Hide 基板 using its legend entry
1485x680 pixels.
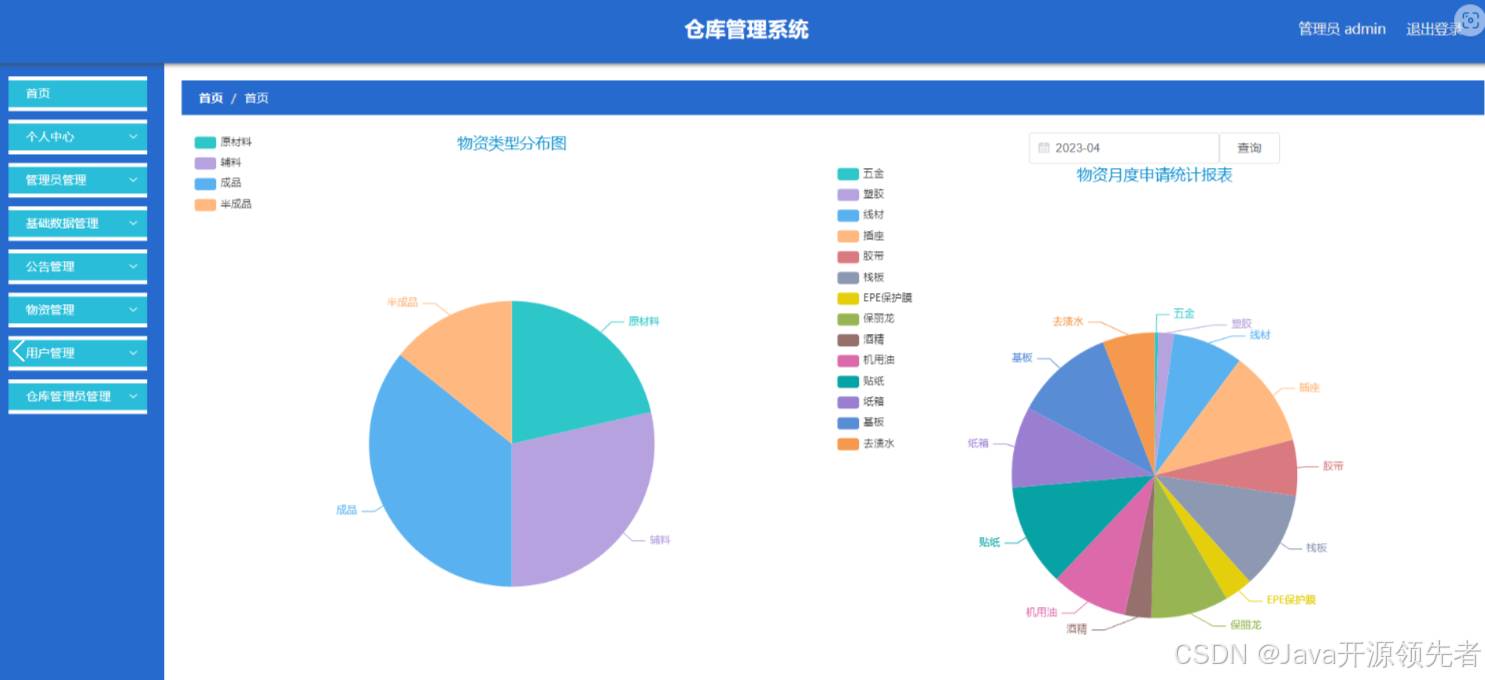(861, 422)
